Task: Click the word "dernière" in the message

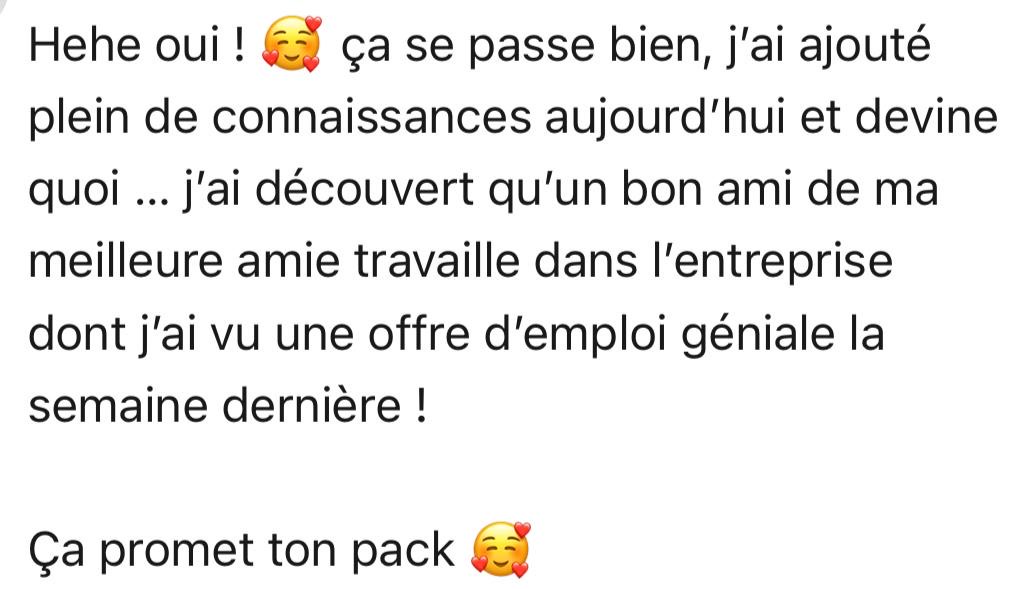Action: coord(312,405)
